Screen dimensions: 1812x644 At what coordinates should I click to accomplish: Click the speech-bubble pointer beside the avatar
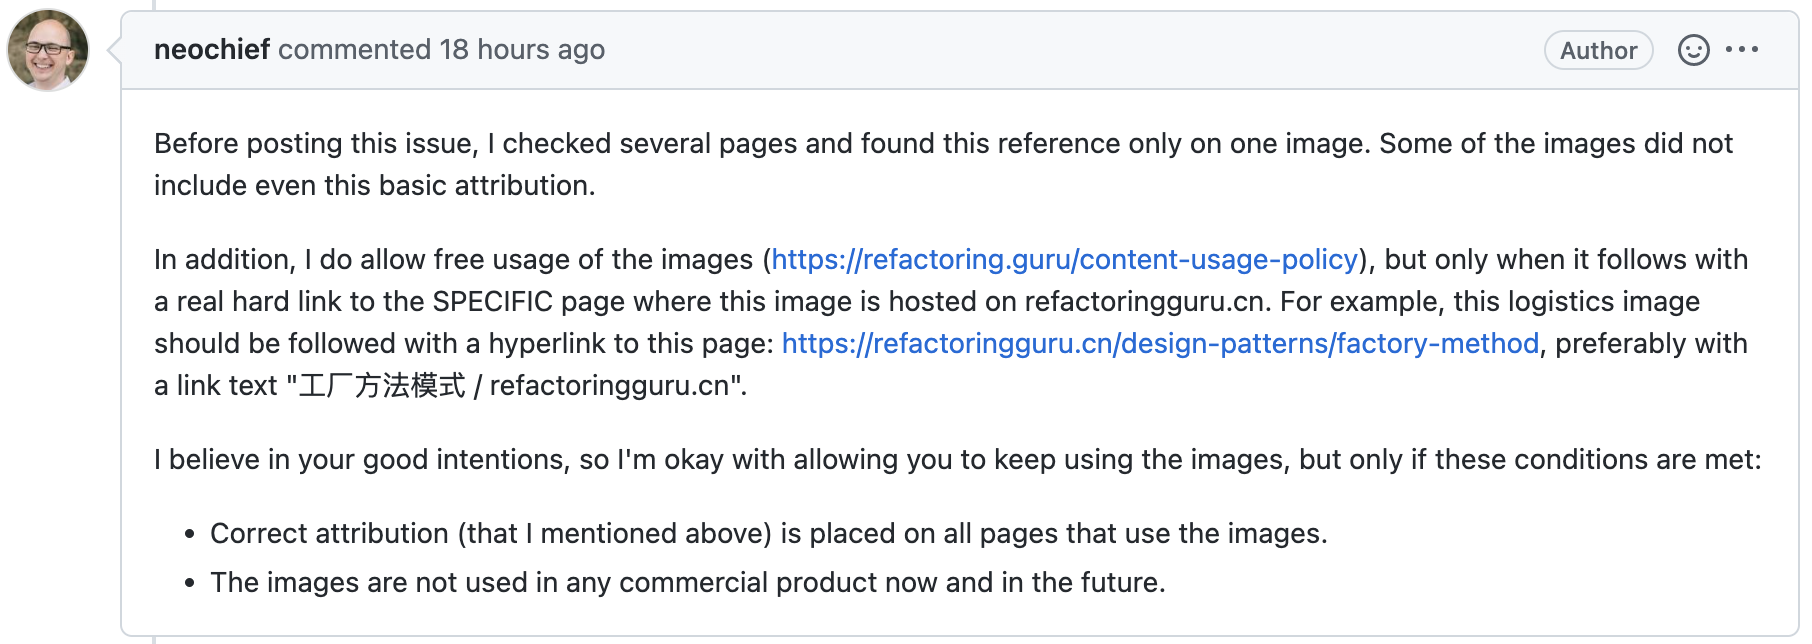pyautogui.click(x=113, y=49)
